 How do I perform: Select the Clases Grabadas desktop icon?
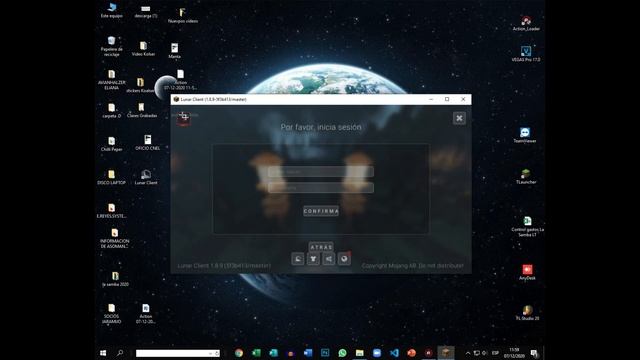(x=142, y=110)
